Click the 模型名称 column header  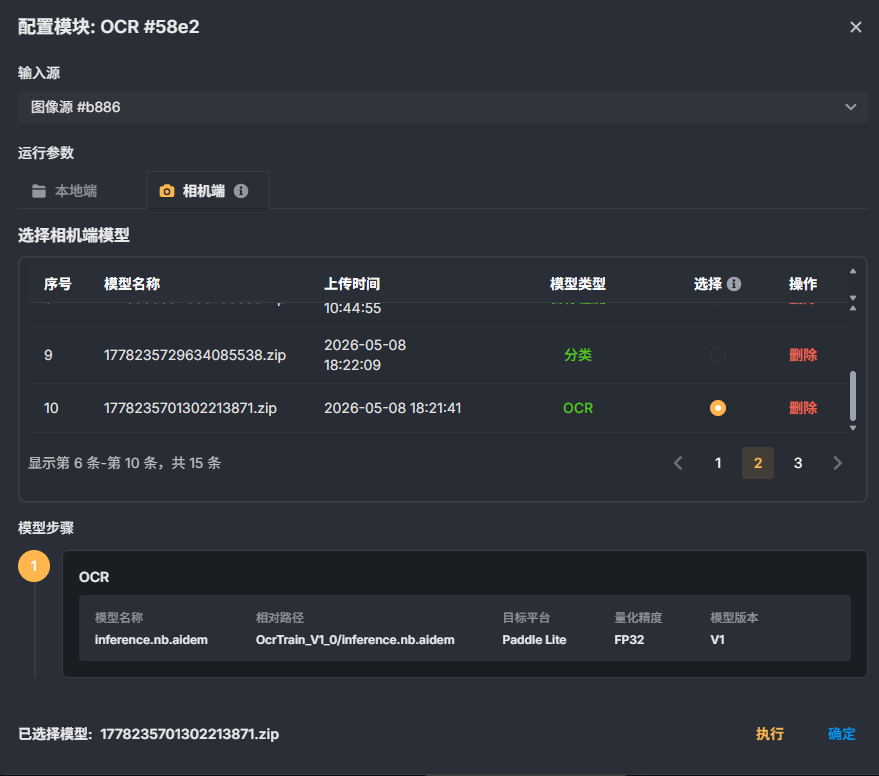(x=132, y=284)
